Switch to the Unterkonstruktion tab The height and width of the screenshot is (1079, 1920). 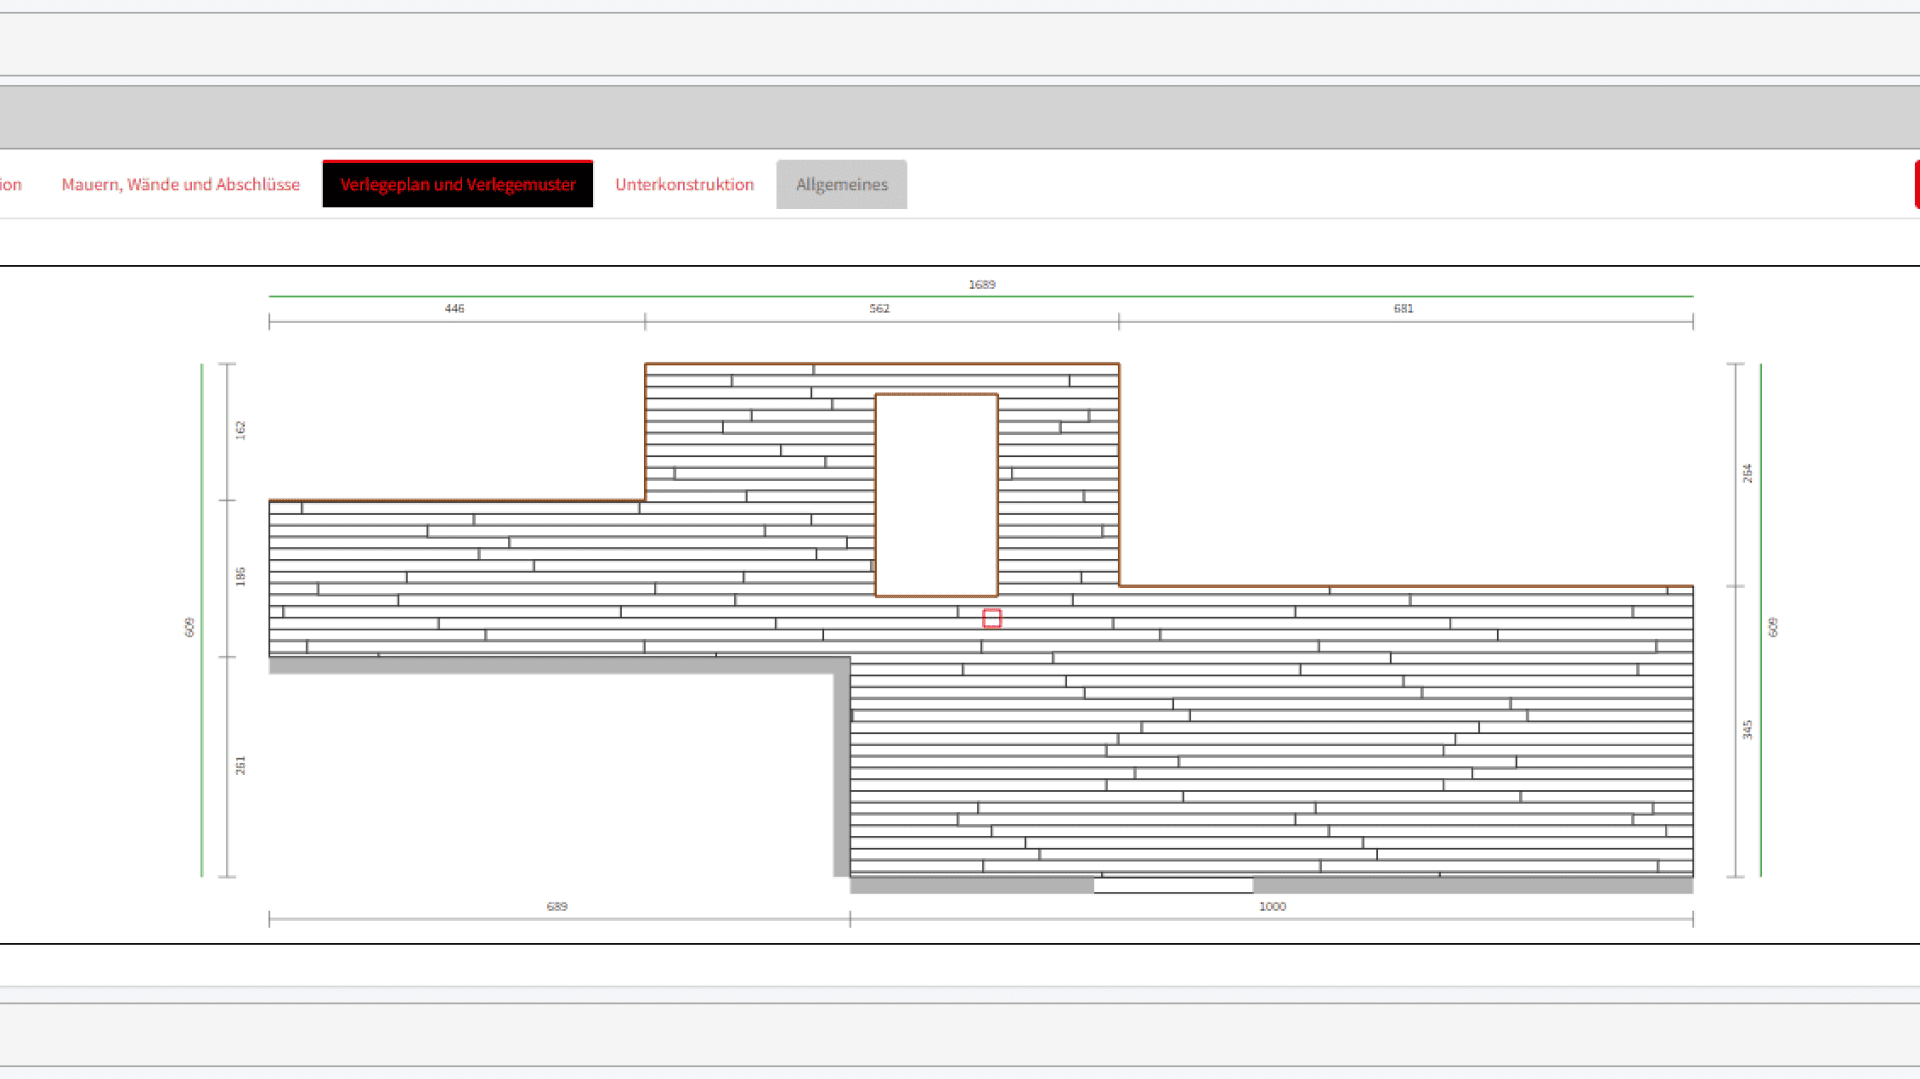pyautogui.click(x=685, y=185)
